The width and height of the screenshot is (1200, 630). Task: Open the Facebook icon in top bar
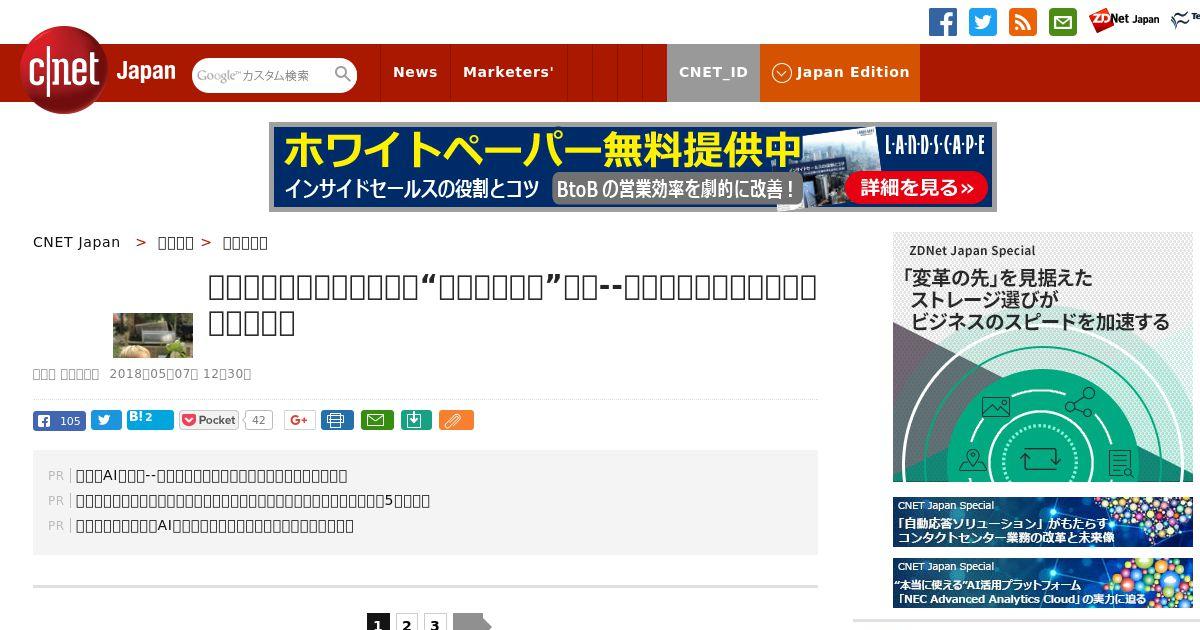click(x=943, y=22)
